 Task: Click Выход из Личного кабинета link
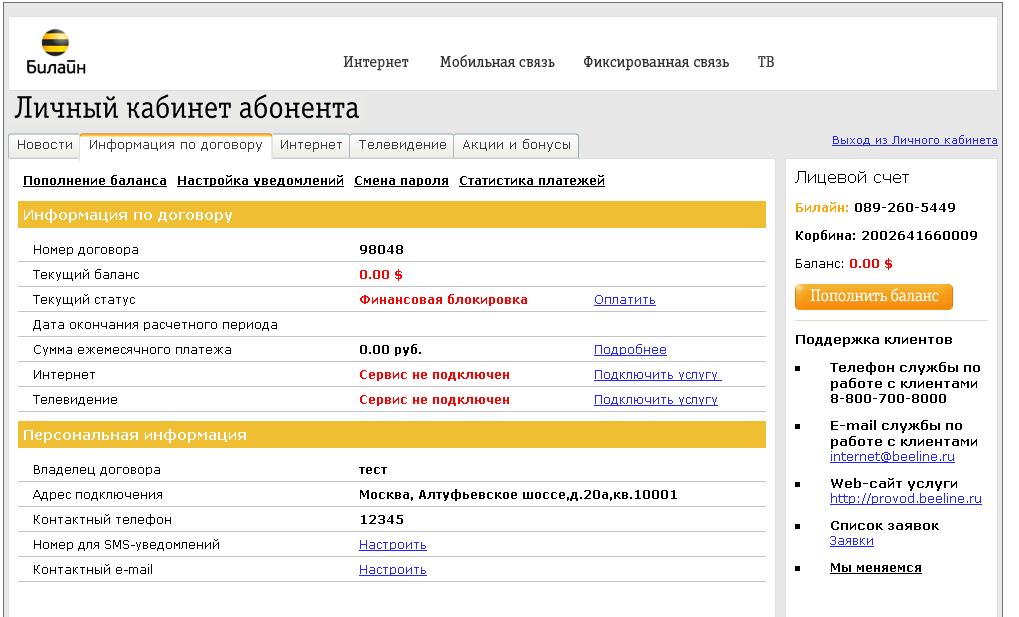coord(914,140)
